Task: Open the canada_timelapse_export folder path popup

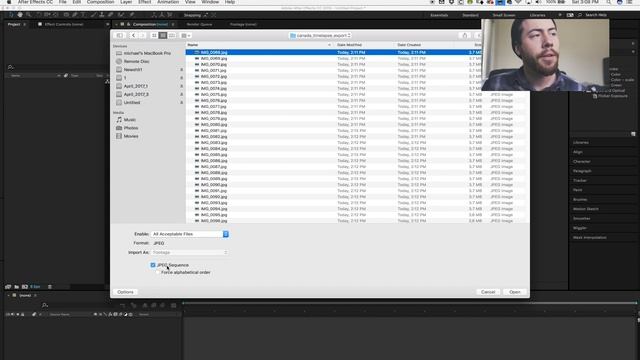Action: click(320, 36)
